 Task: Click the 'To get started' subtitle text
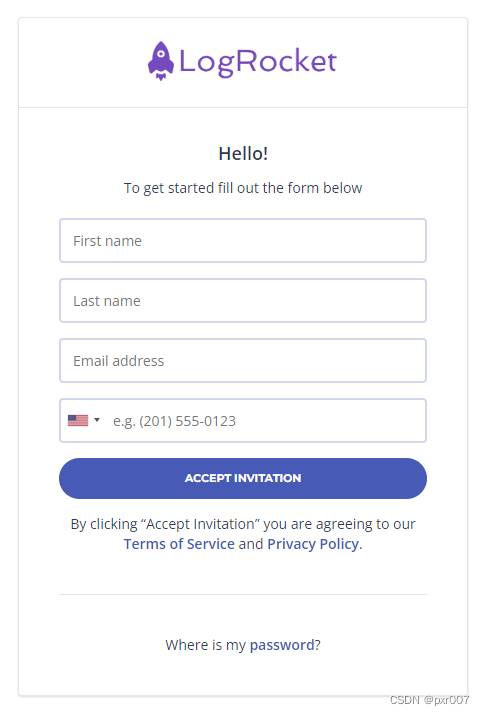[243, 188]
